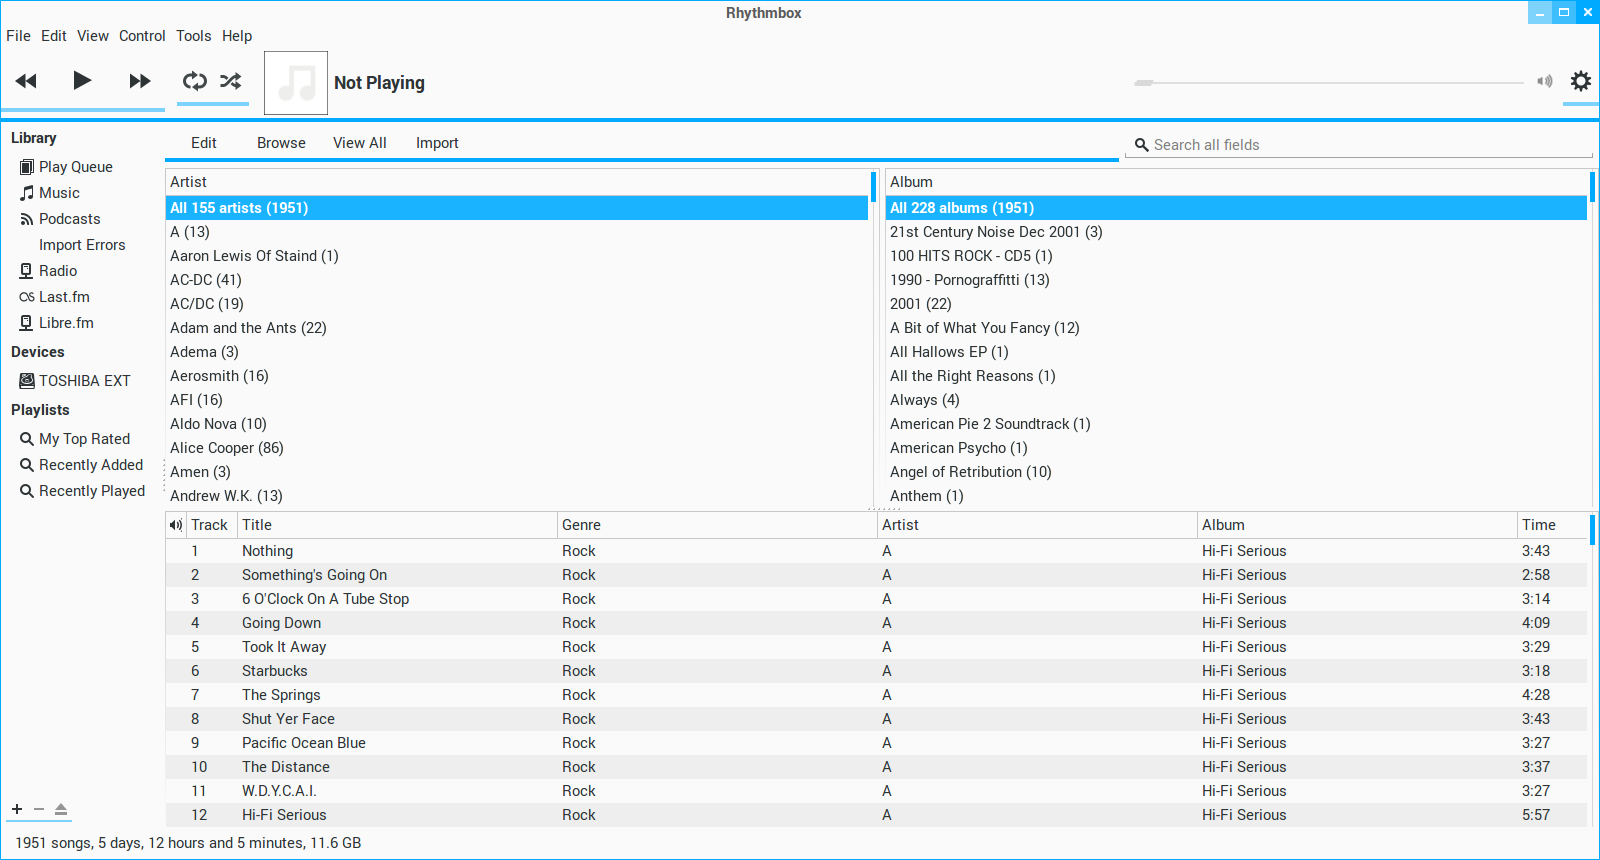Click the remove playlist minus icon
This screenshot has height=860, width=1600.
click(39, 809)
